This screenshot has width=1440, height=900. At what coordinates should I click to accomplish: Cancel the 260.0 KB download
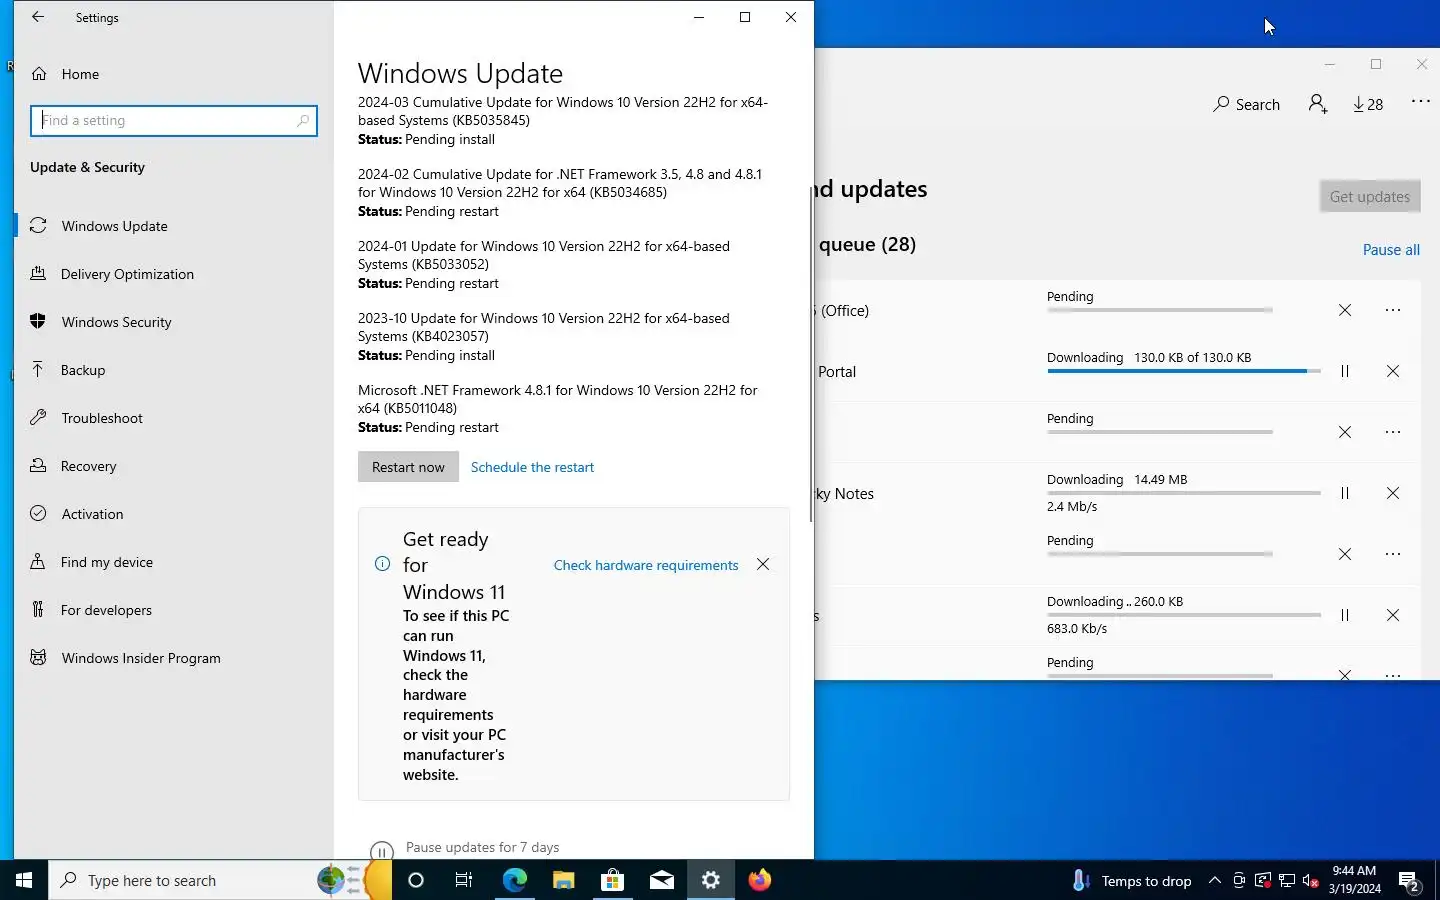(x=1393, y=615)
